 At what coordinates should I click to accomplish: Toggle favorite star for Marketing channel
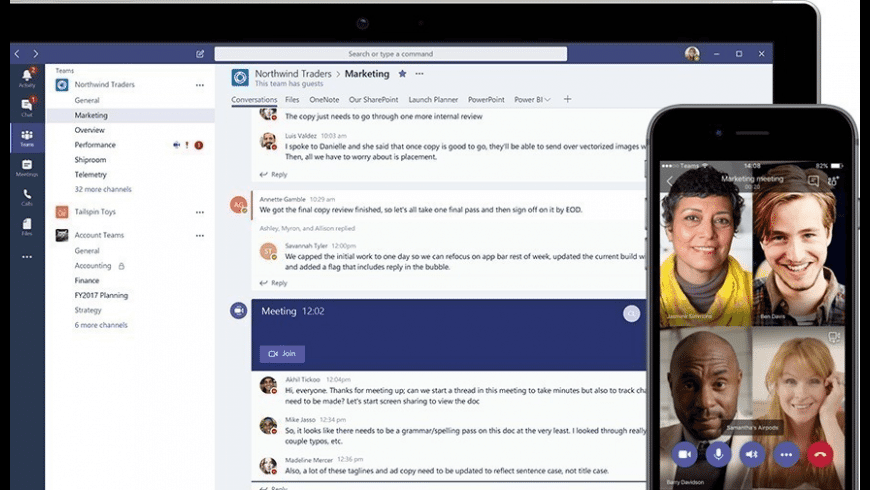pos(402,73)
